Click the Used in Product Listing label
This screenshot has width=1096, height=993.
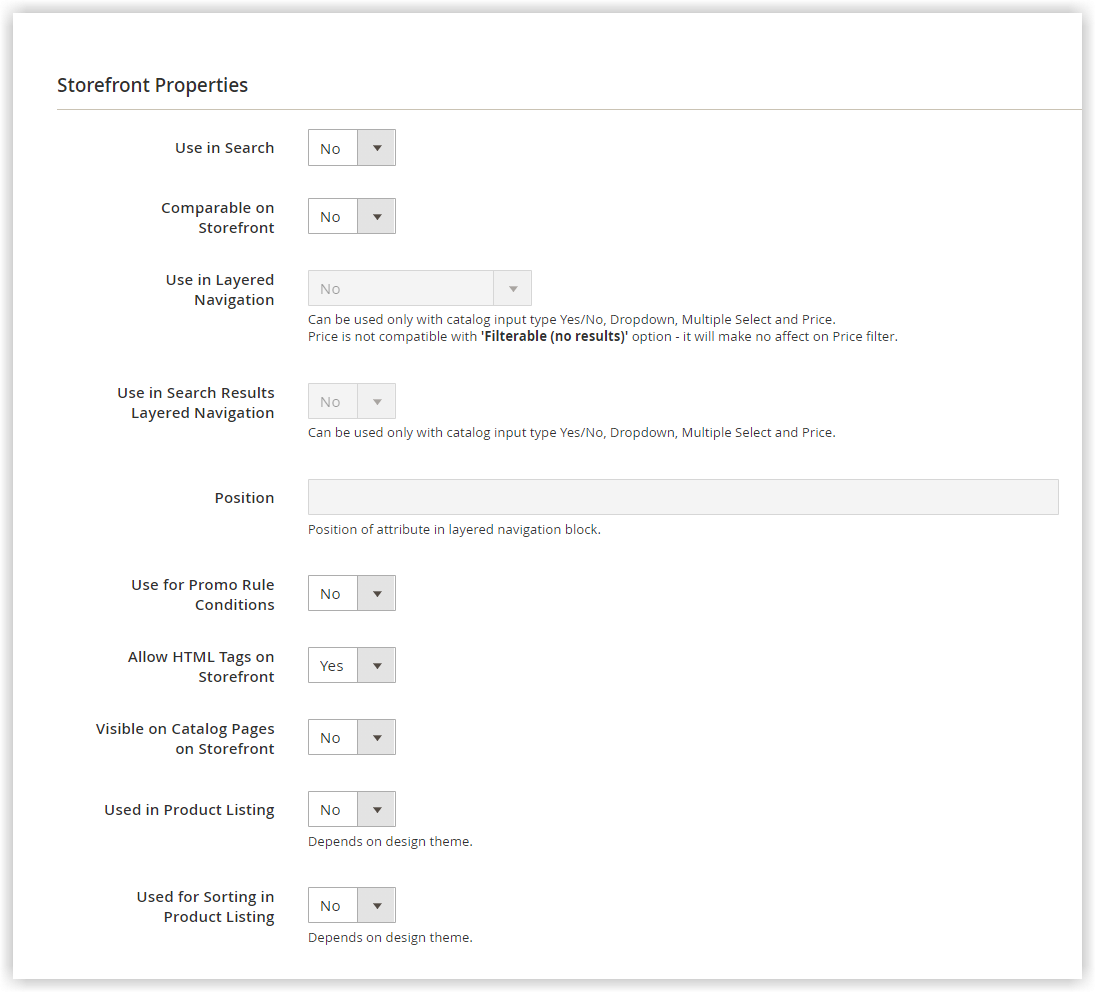point(189,809)
